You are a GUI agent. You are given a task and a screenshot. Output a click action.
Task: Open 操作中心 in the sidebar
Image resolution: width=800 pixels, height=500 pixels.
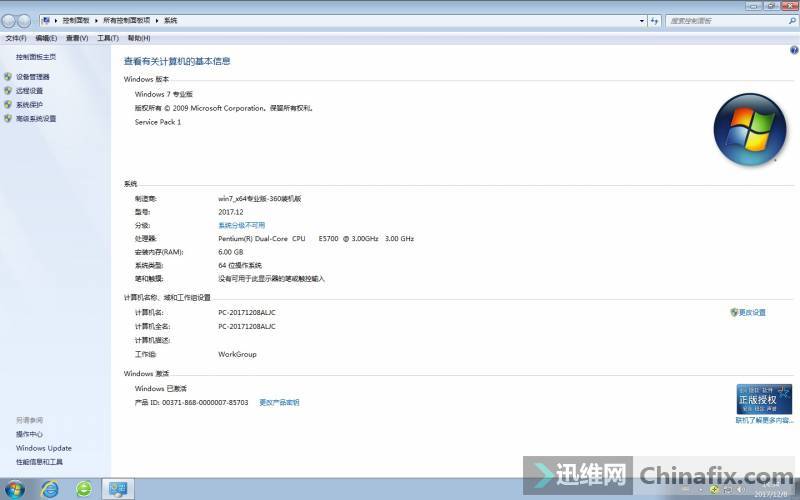click(29, 434)
